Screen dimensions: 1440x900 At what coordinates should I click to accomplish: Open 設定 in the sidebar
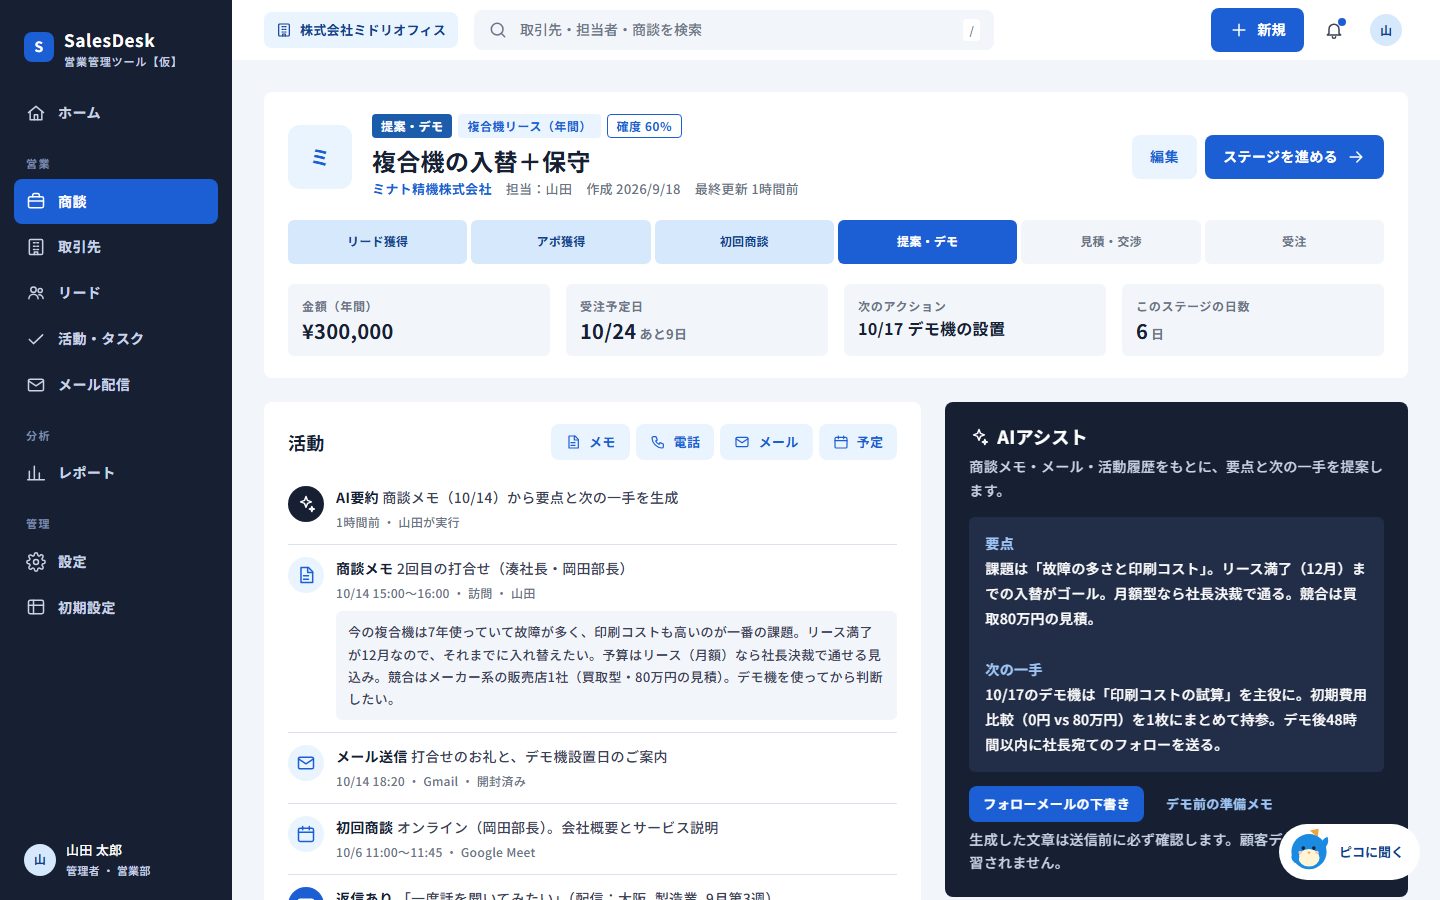116,562
